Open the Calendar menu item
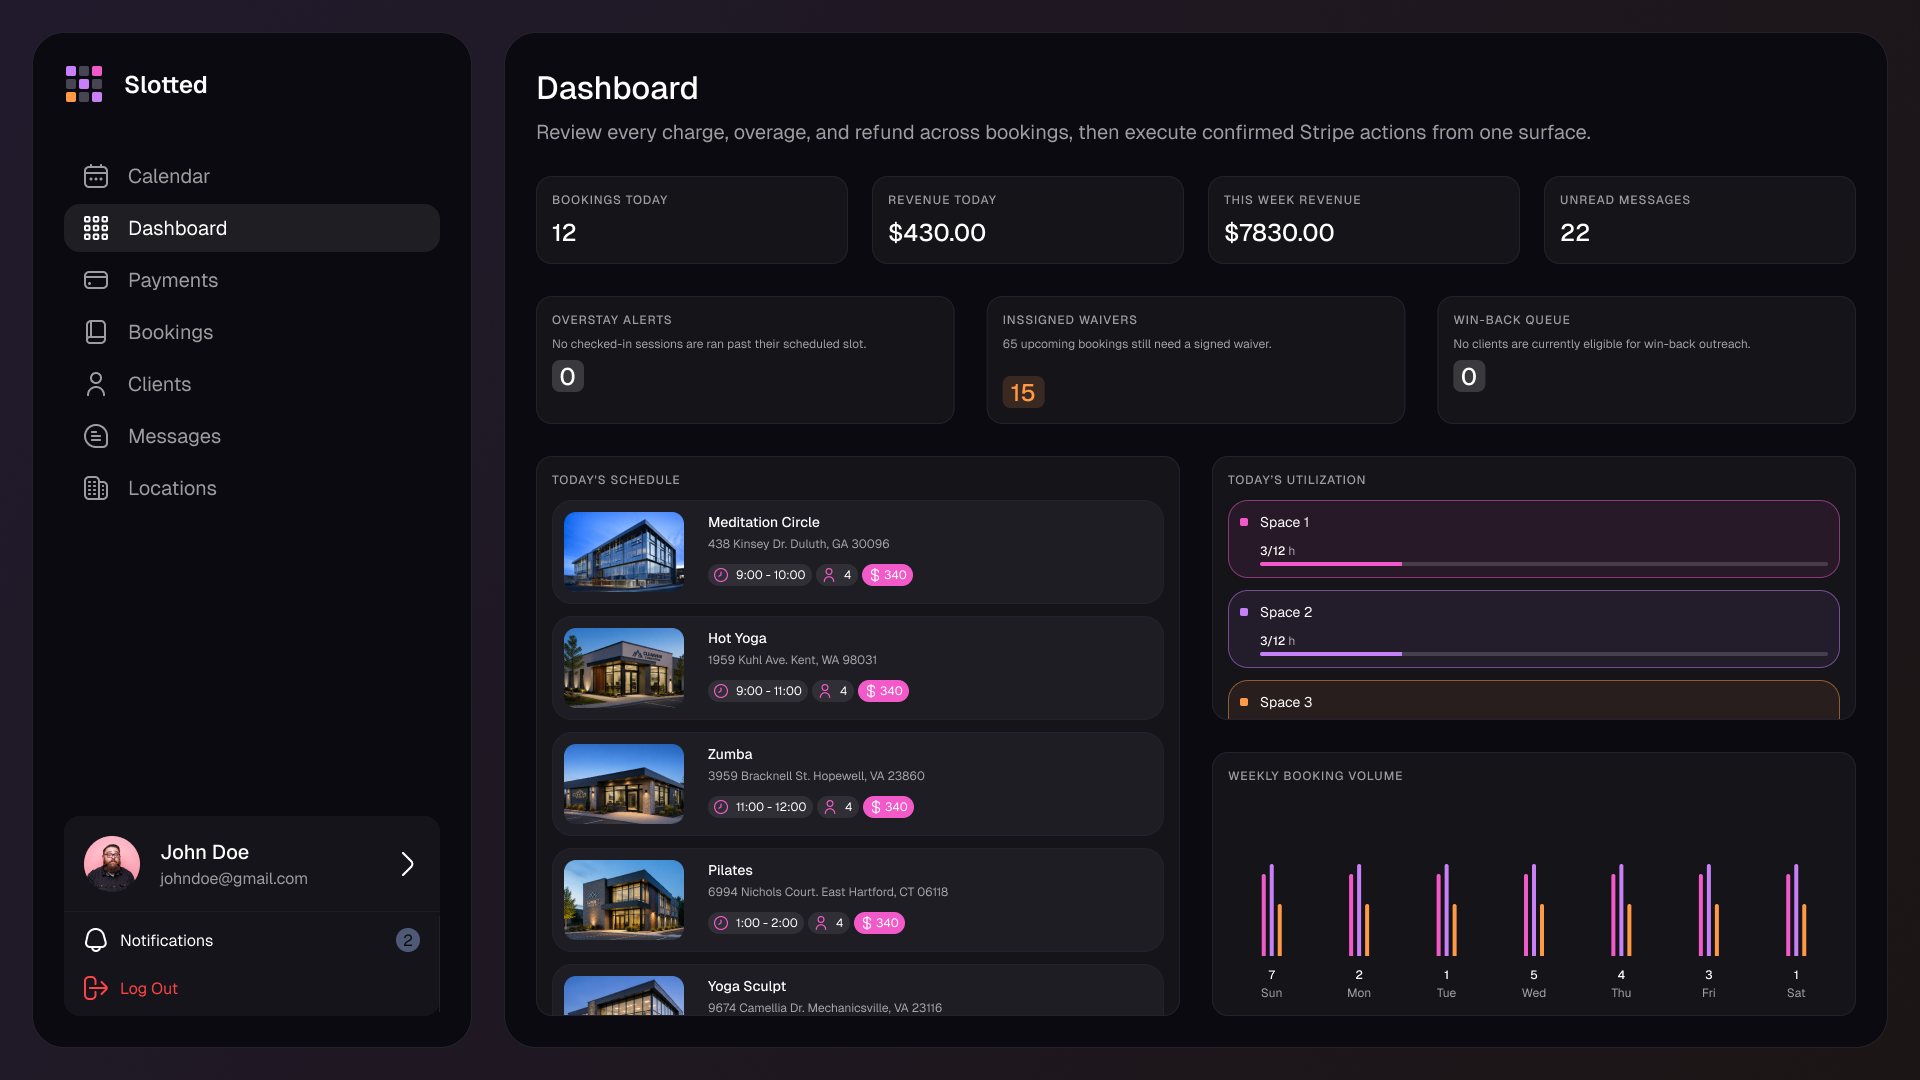Image resolution: width=1920 pixels, height=1080 pixels. coord(252,176)
